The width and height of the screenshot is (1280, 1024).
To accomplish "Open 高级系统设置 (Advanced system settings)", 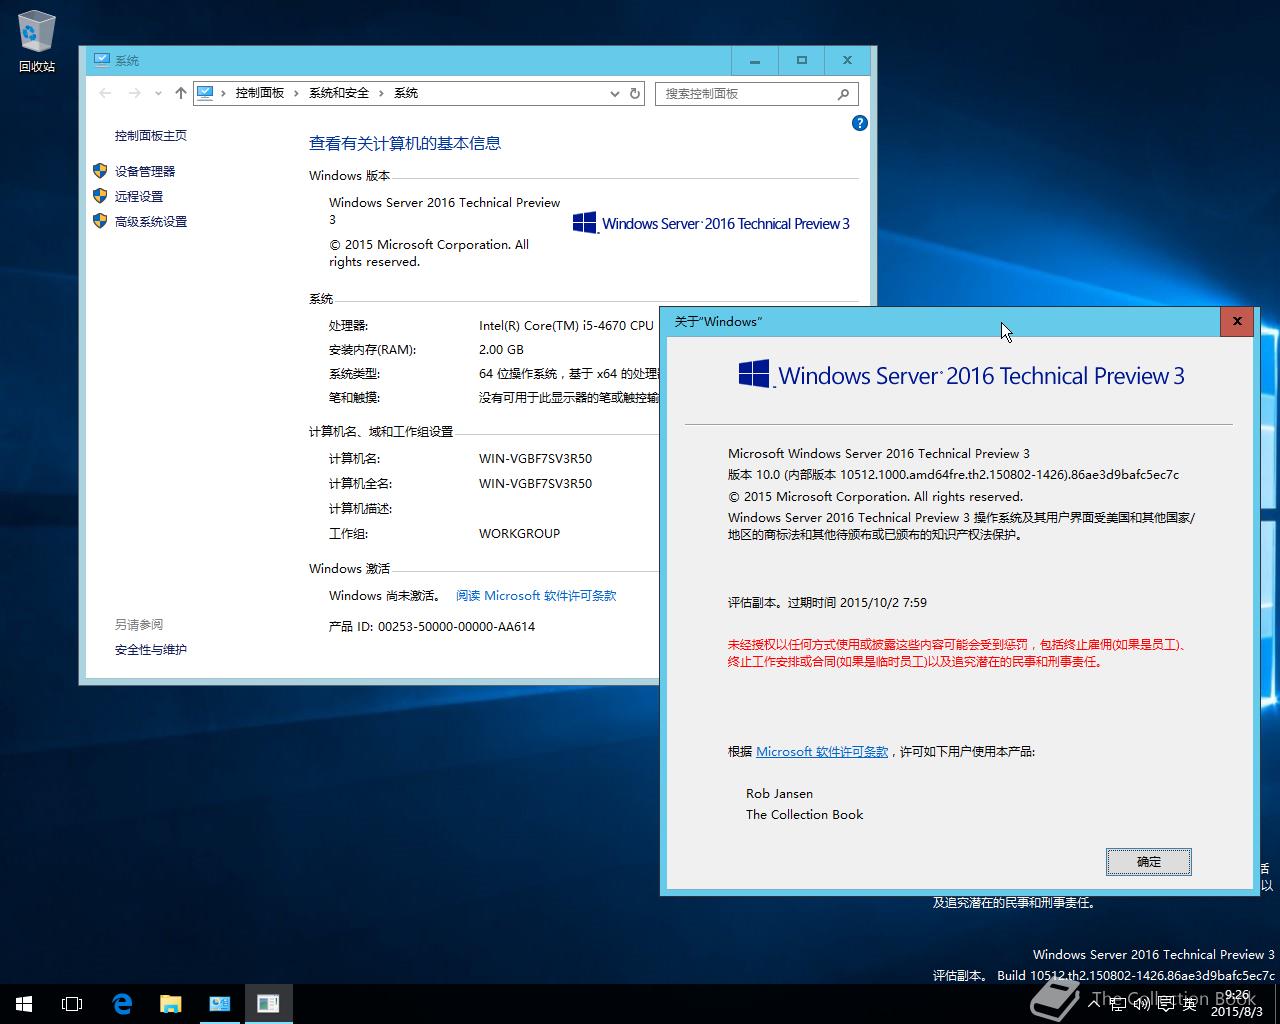I will pos(151,221).
